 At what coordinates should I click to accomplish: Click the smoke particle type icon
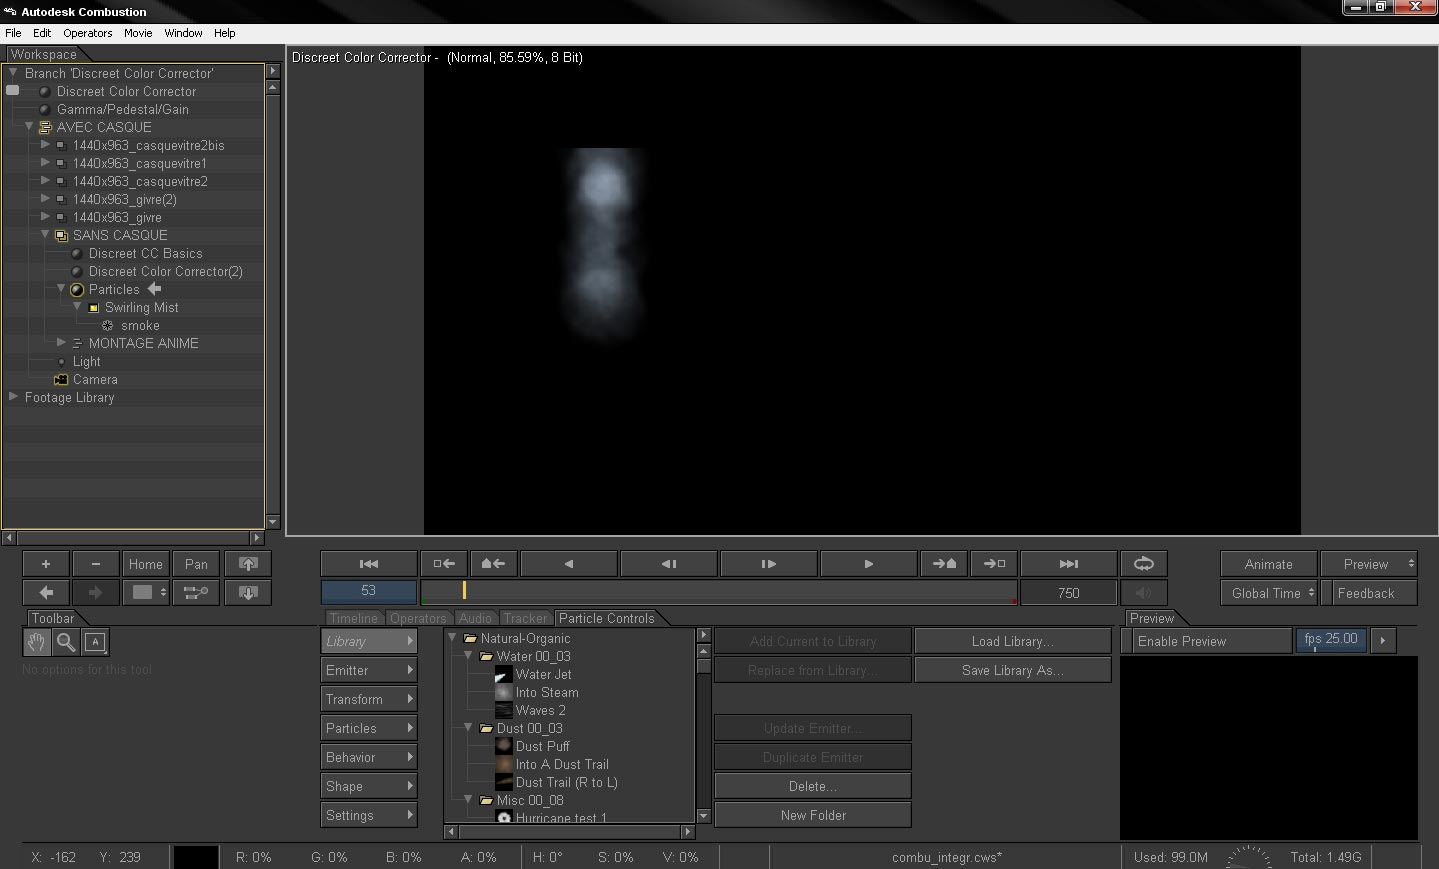[x=108, y=326]
